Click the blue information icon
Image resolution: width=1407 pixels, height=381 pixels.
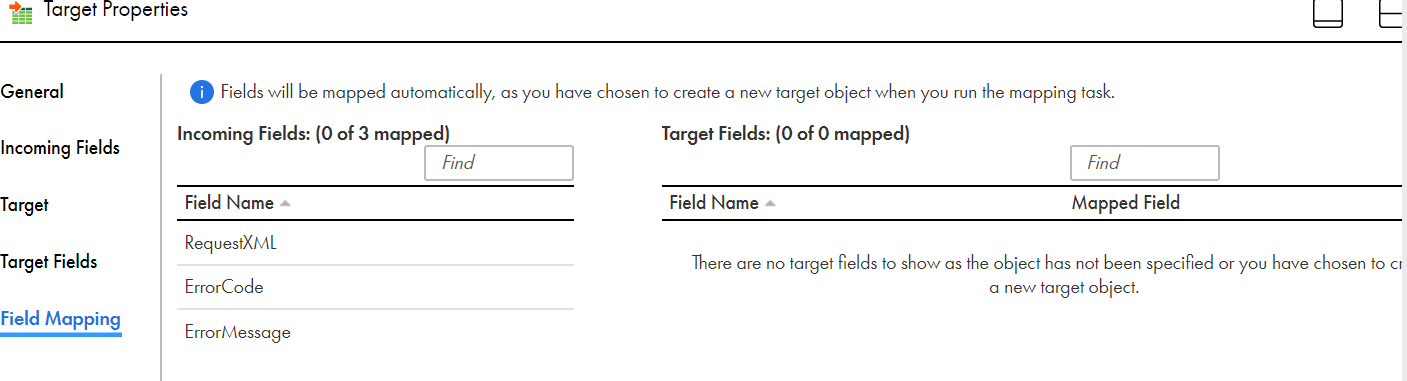(x=201, y=93)
